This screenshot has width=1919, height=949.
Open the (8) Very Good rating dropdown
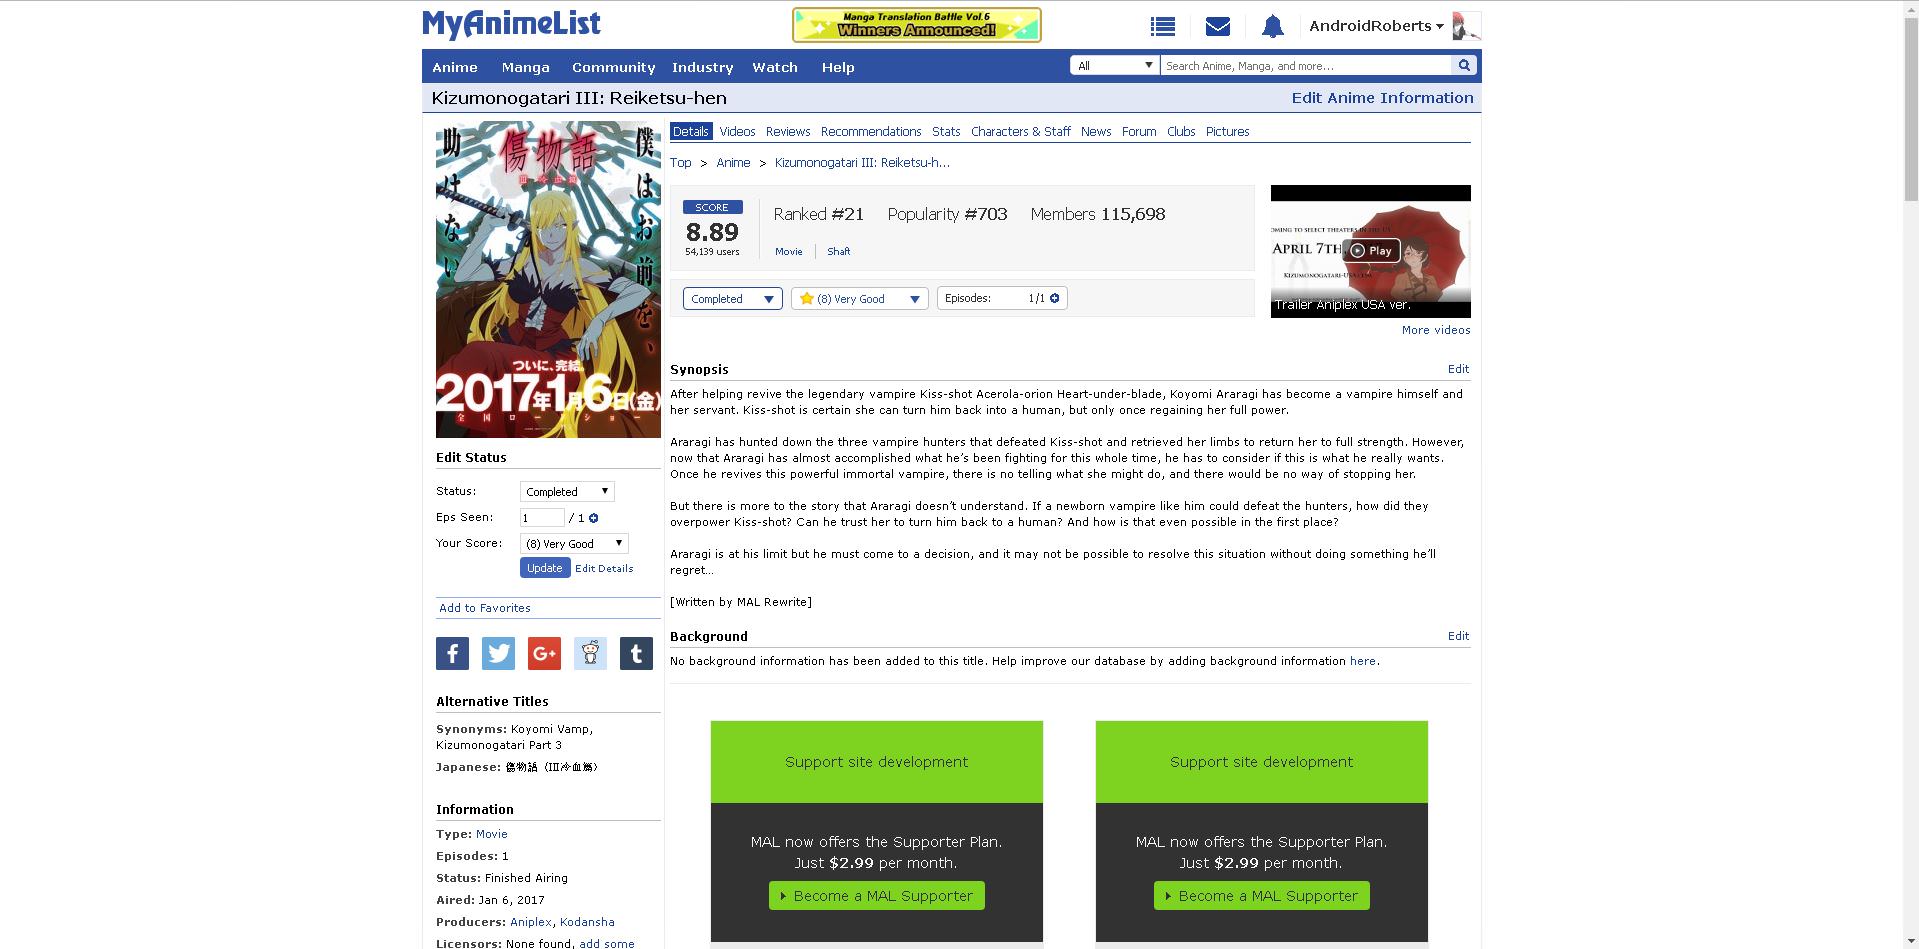[x=860, y=299]
